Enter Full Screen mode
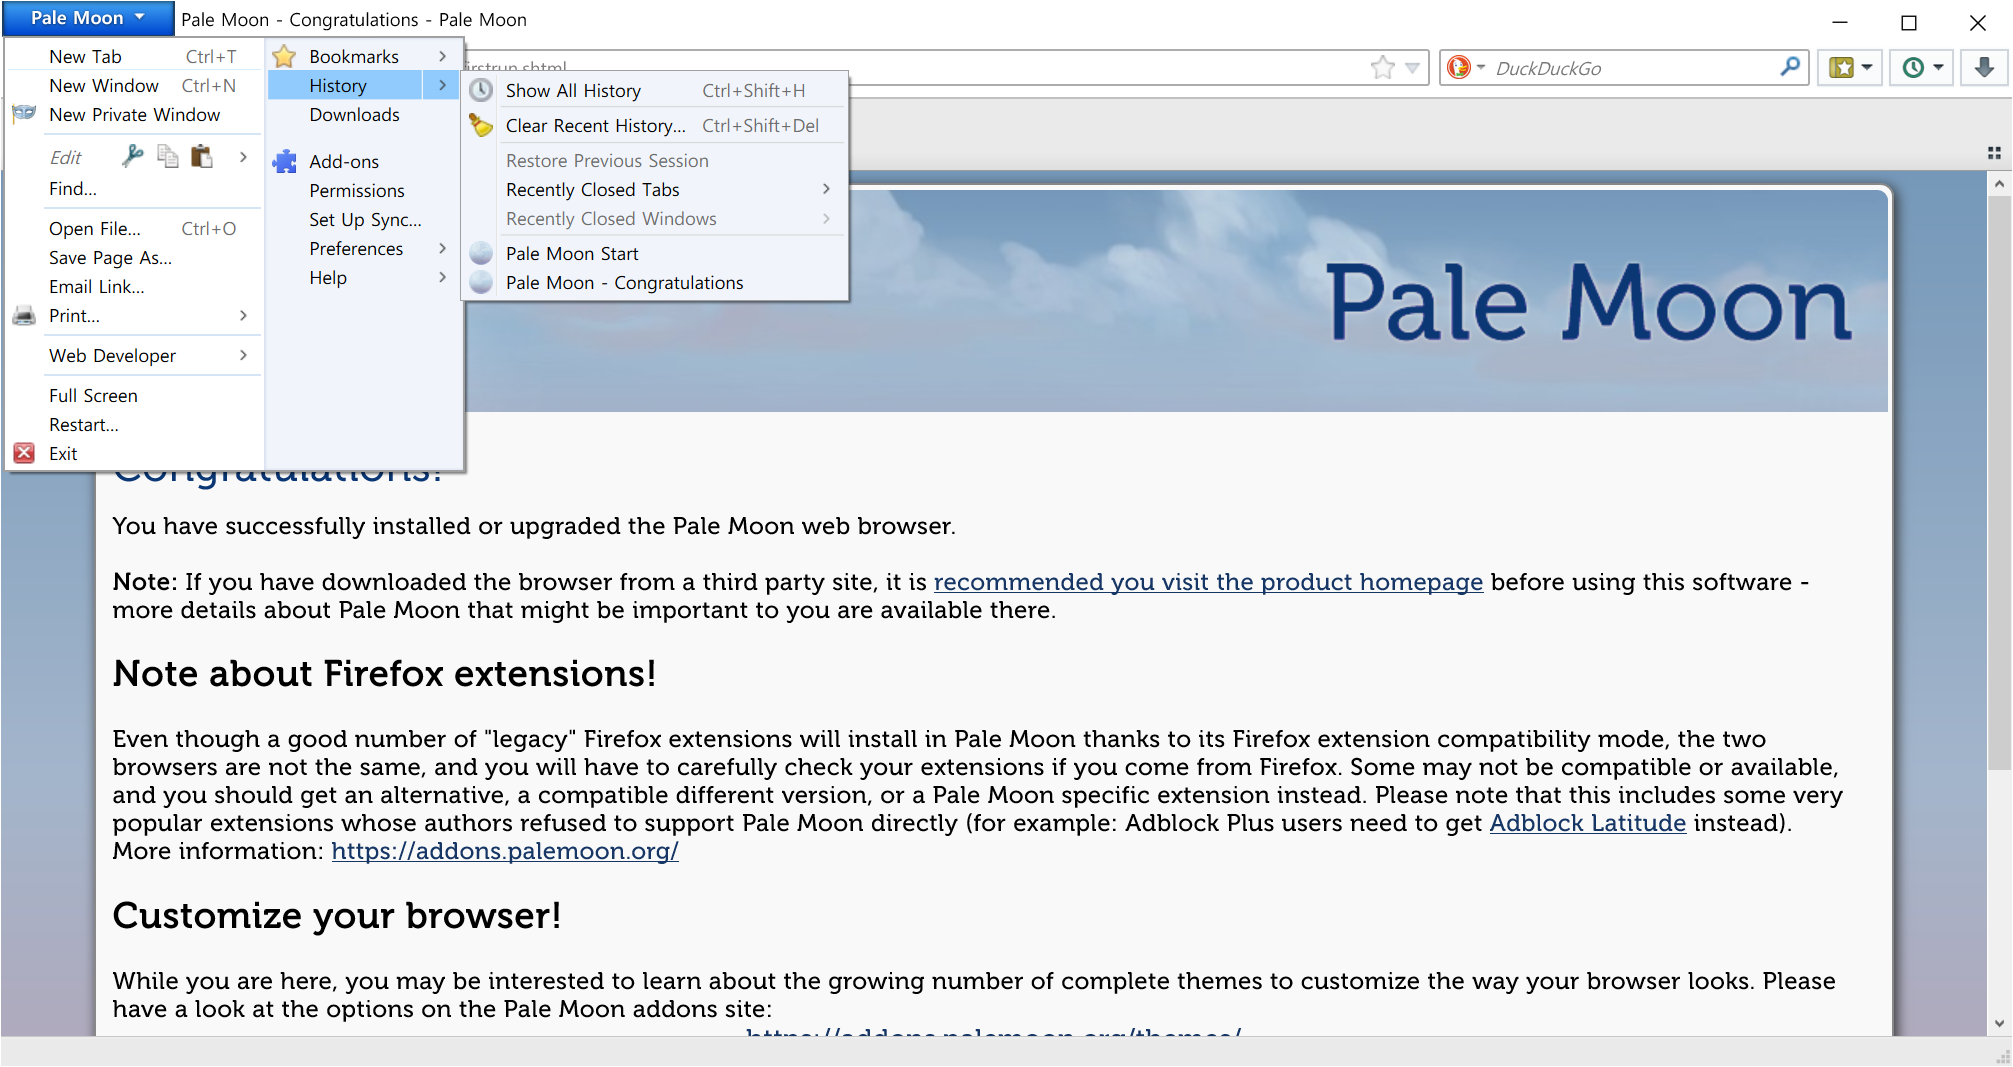Image resolution: width=2013 pixels, height=1067 pixels. (135, 396)
